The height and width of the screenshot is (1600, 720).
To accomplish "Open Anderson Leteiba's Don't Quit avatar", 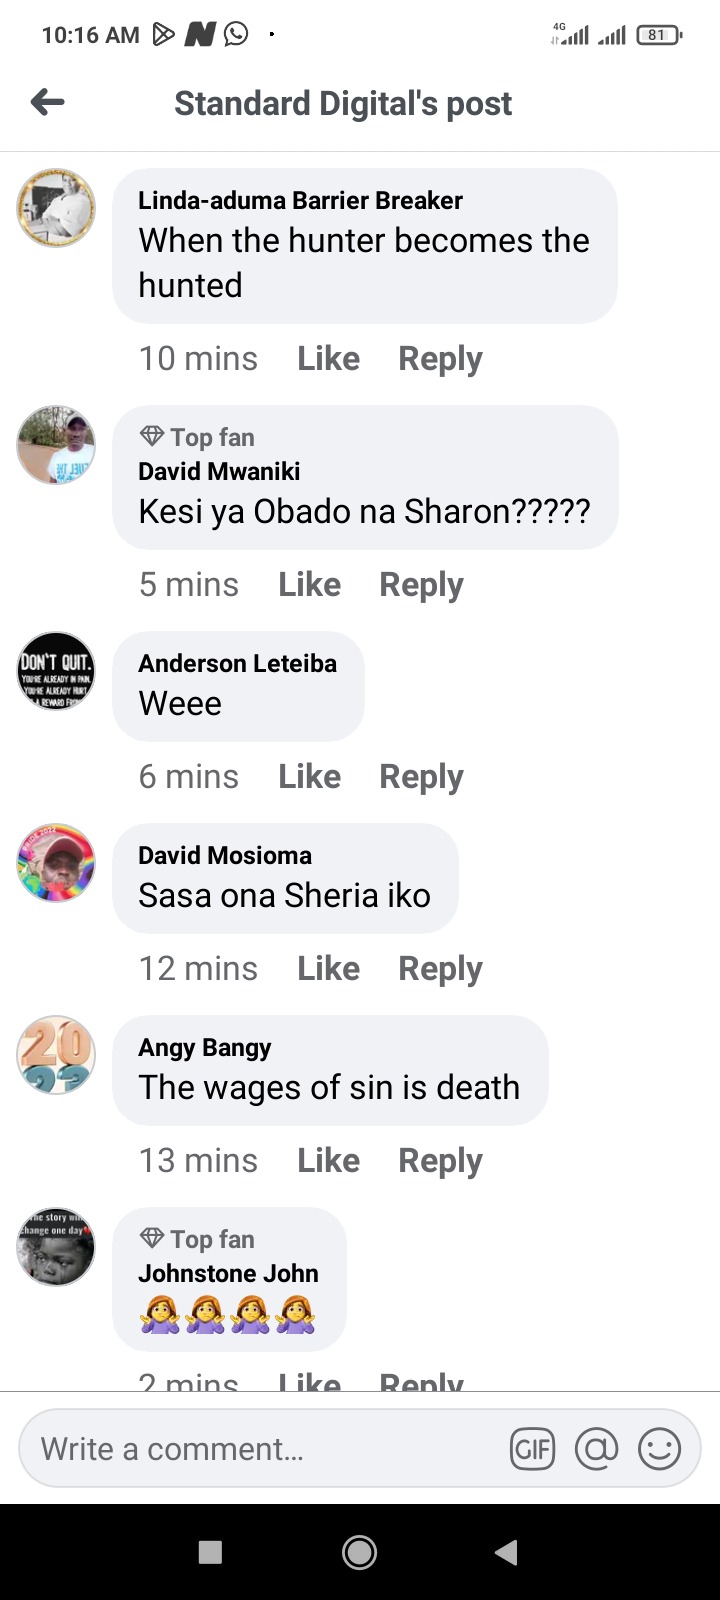I will tap(56, 671).
